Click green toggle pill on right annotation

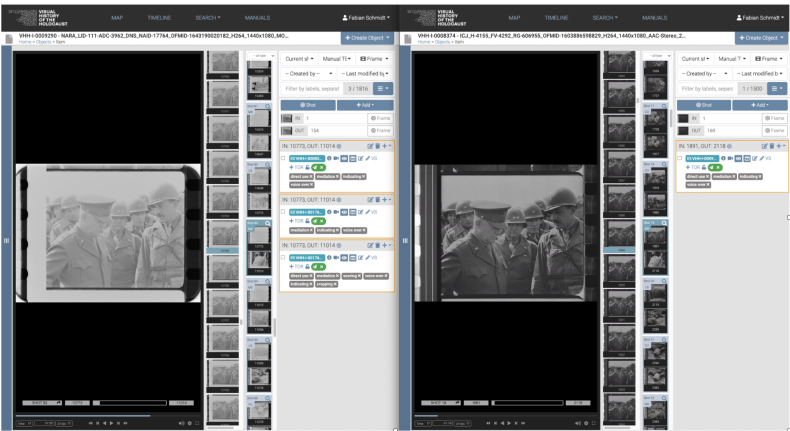coord(715,167)
